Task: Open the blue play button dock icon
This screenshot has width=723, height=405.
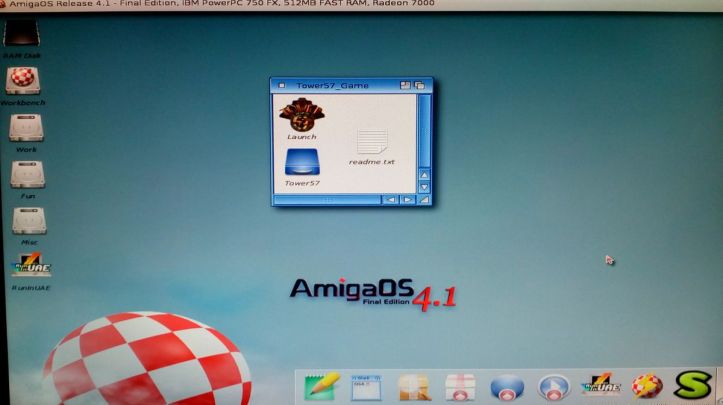Action: pos(553,387)
